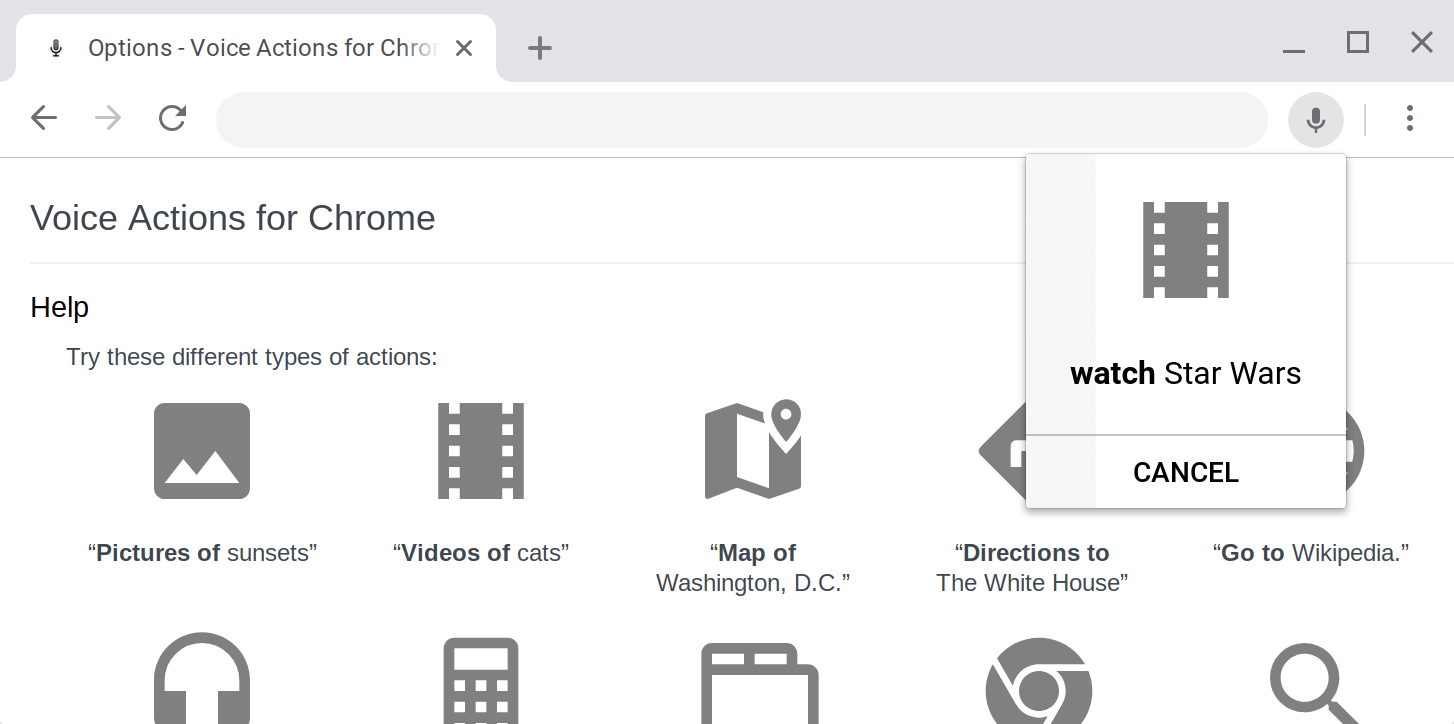Click the "Go to Wikipedia." example text
This screenshot has height=724, width=1454.
pos(1311,553)
